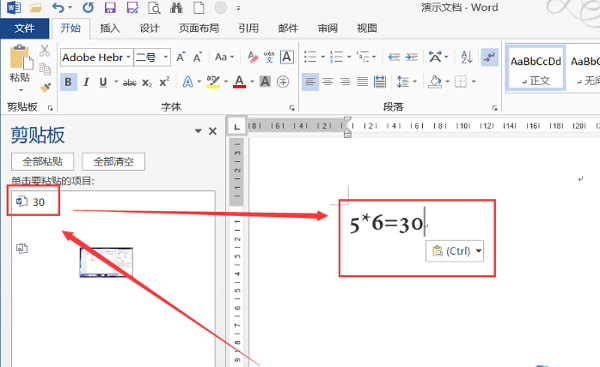Click the Redo repeat arrow icon

click(88, 7)
